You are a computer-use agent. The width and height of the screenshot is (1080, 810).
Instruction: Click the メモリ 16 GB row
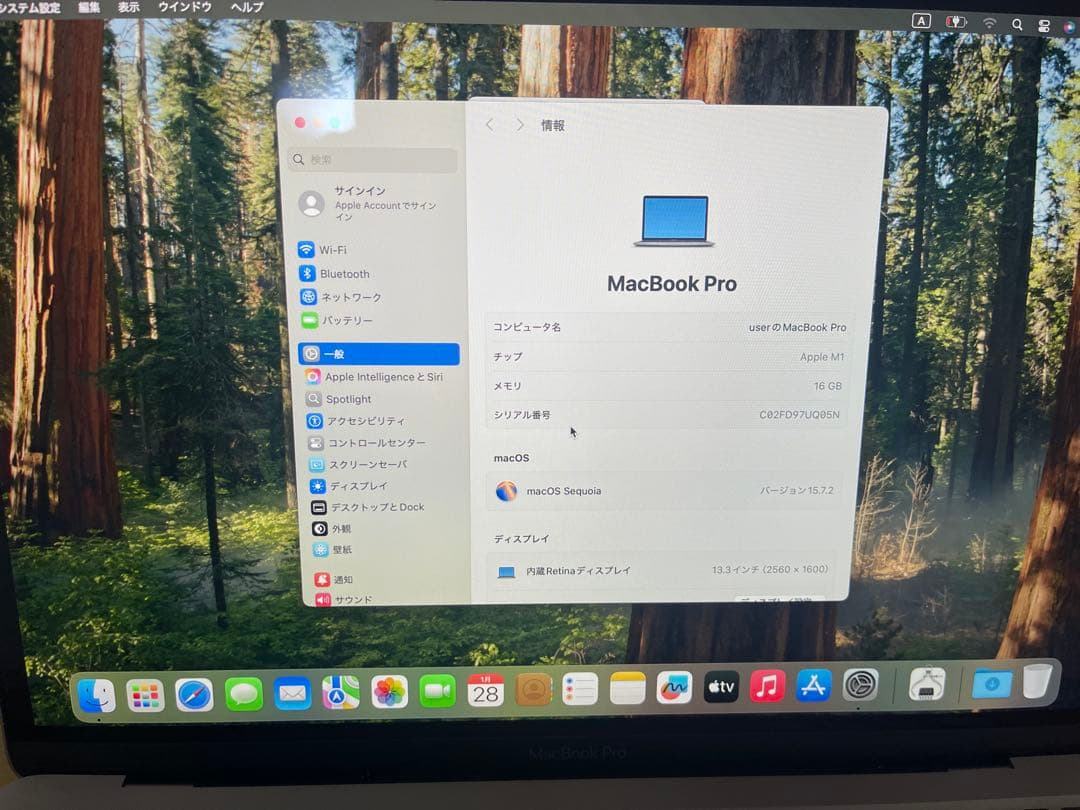click(x=667, y=386)
